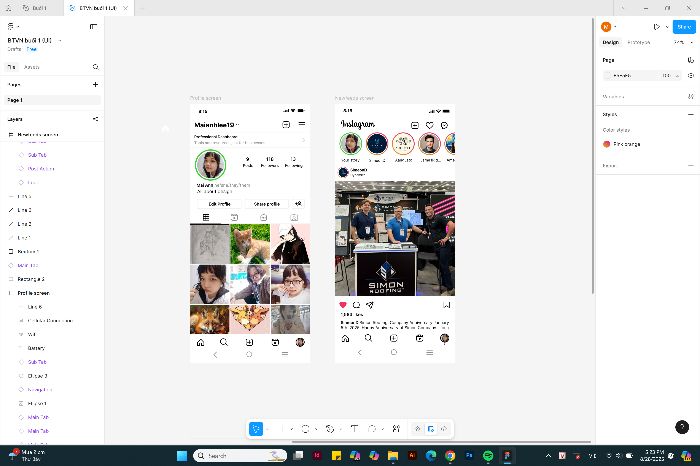The height and width of the screenshot is (466, 700).
Task: Search layers with magnifier icon
Action: [96, 67]
